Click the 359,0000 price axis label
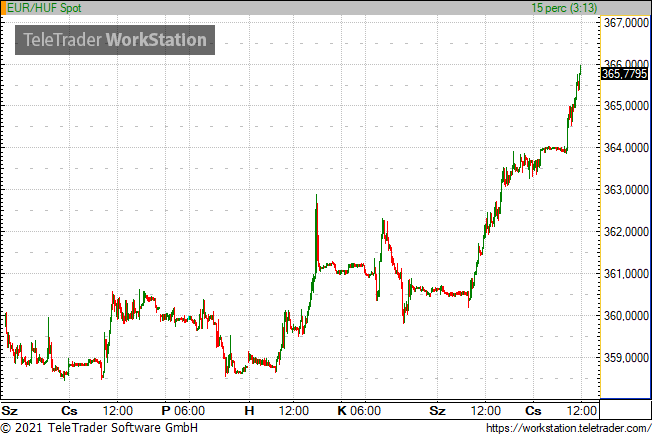This screenshot has height=437, width=652. [626, 358]
